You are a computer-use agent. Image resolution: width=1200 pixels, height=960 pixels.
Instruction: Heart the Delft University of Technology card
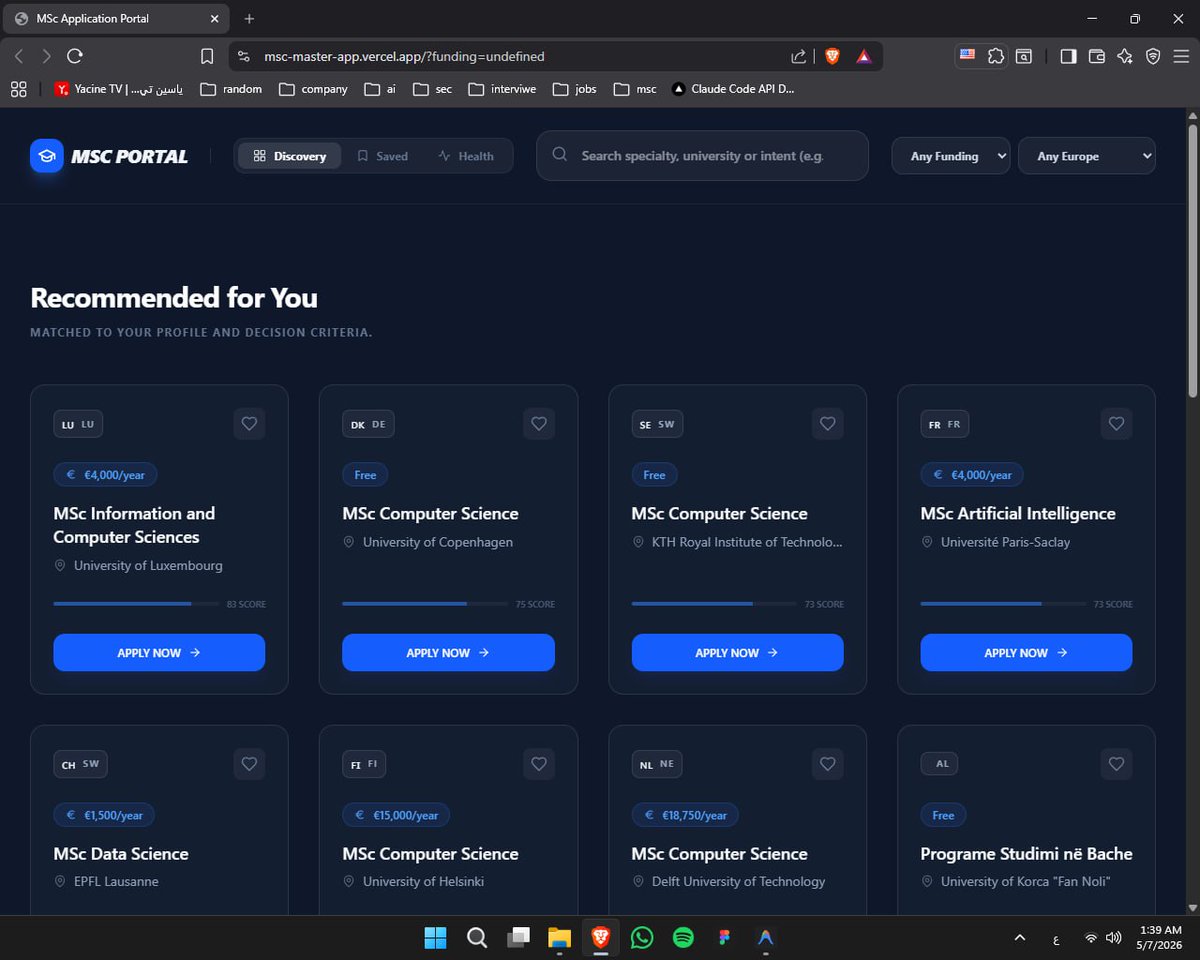tap(828, 764)
